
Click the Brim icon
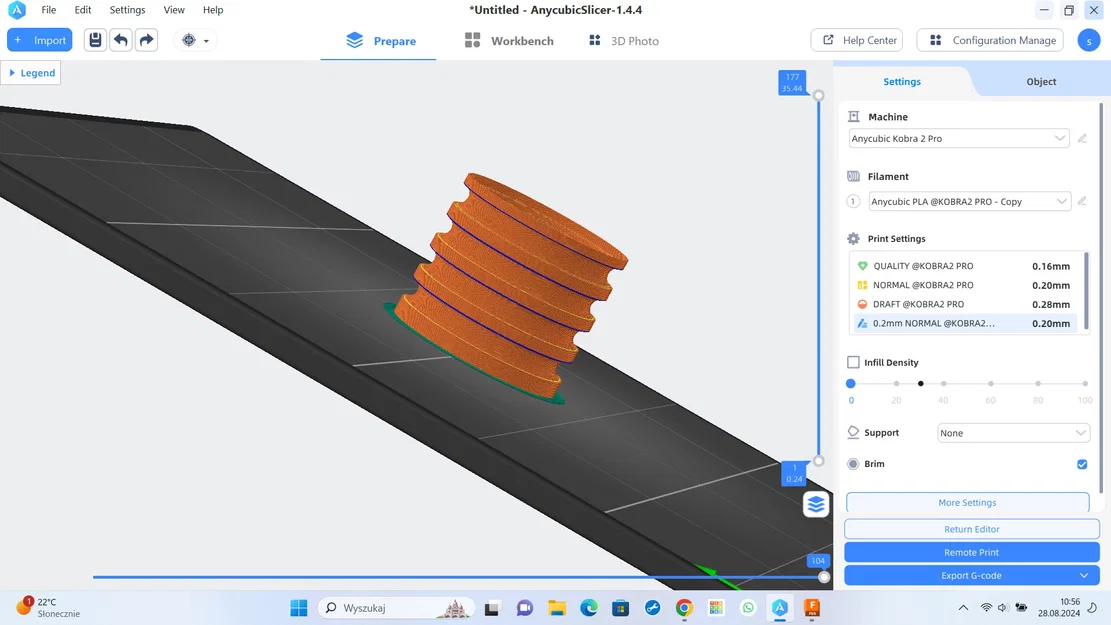pyautogui.click(x=853, y=464)
